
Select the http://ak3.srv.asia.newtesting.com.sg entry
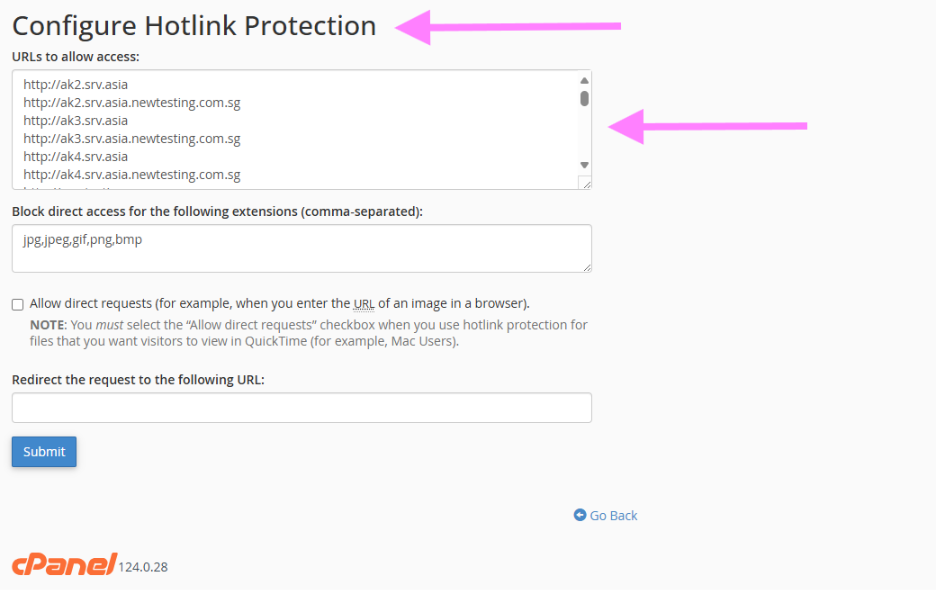click(132, 138)
